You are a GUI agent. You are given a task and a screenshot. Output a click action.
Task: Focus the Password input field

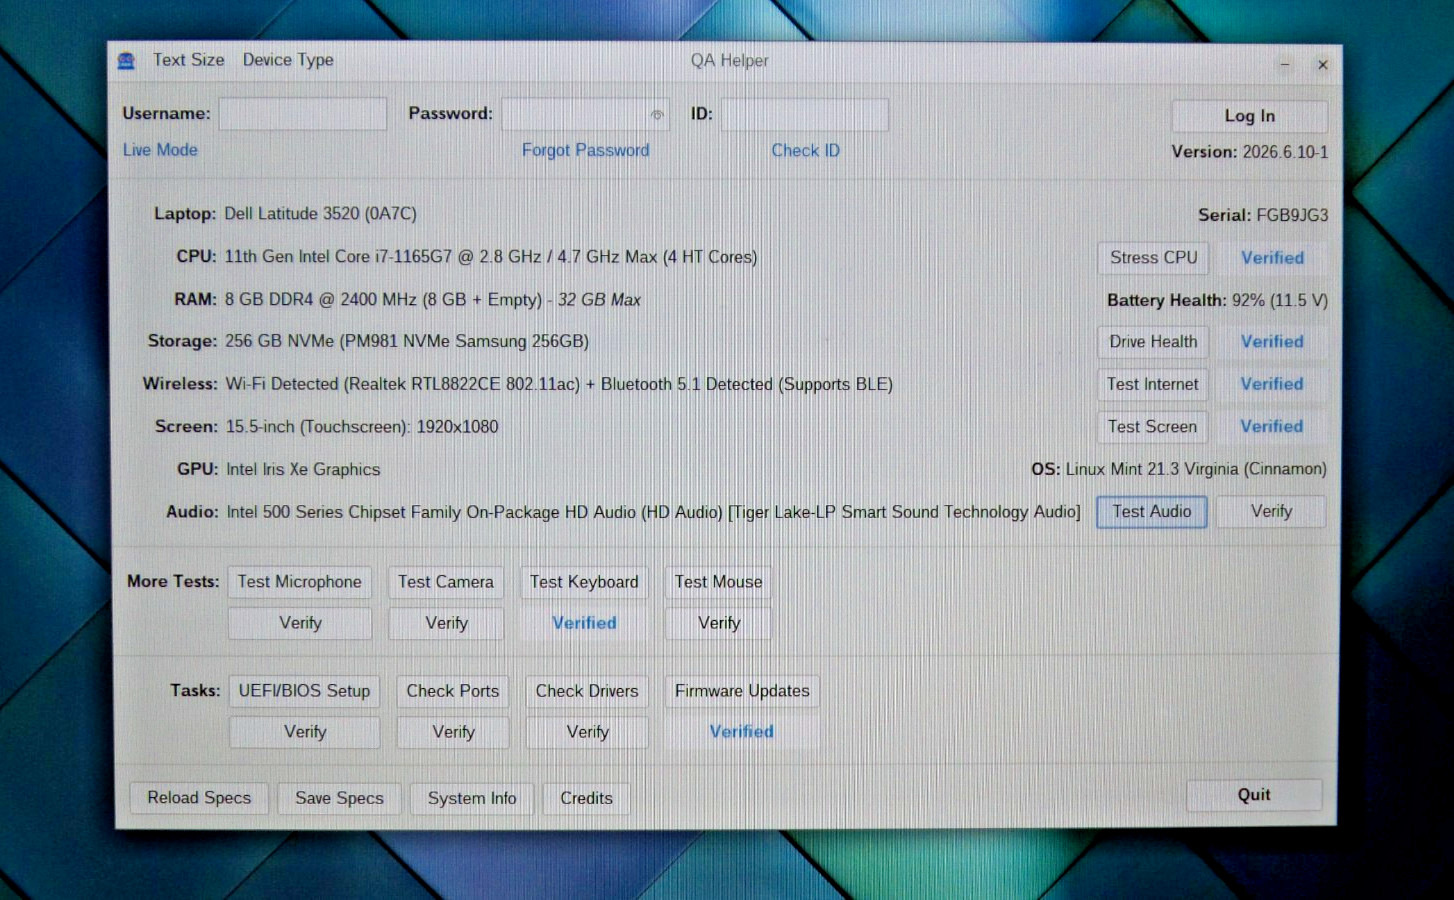[584, 114]
